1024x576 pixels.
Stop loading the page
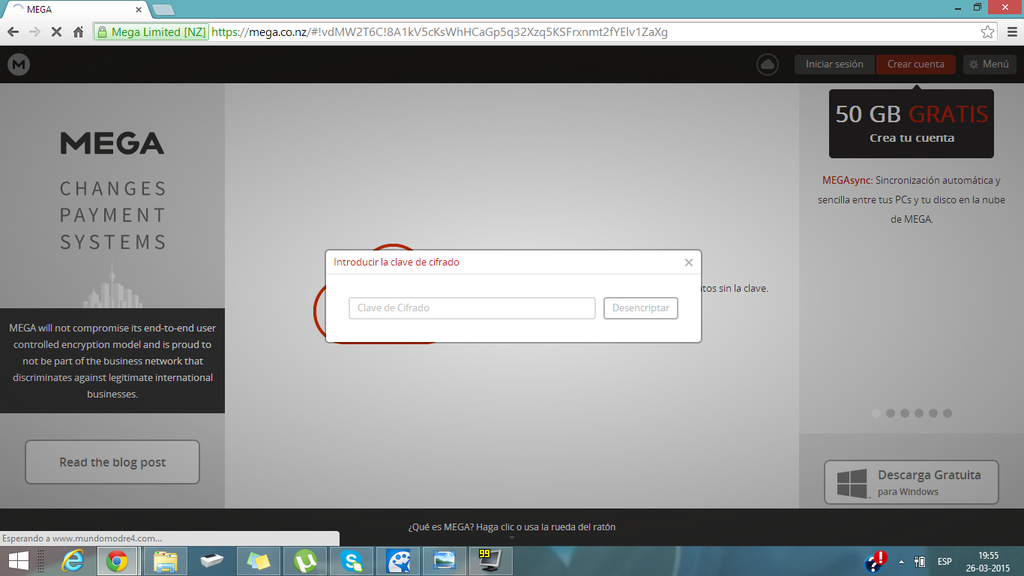pos(56,31)
